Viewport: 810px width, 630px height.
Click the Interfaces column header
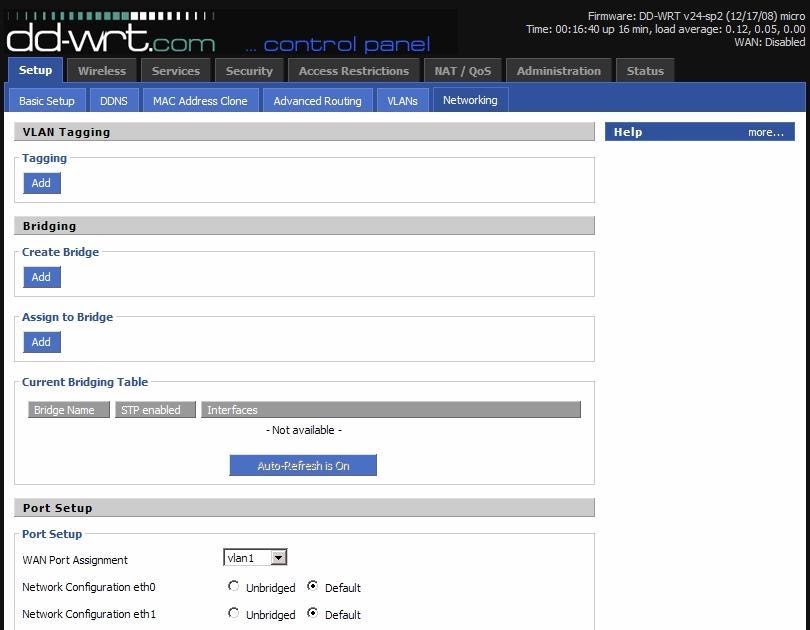point(391,410)
